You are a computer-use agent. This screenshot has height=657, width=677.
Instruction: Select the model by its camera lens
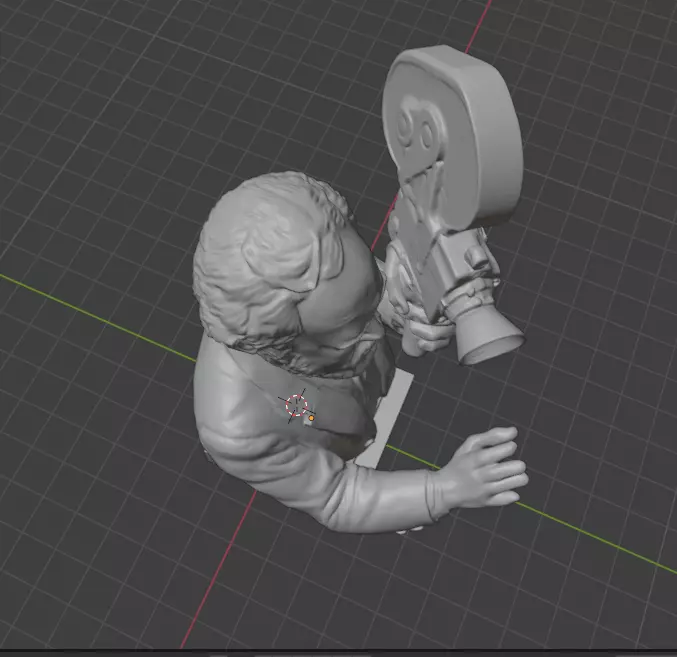pyautogui.click(x=490, y=337)
